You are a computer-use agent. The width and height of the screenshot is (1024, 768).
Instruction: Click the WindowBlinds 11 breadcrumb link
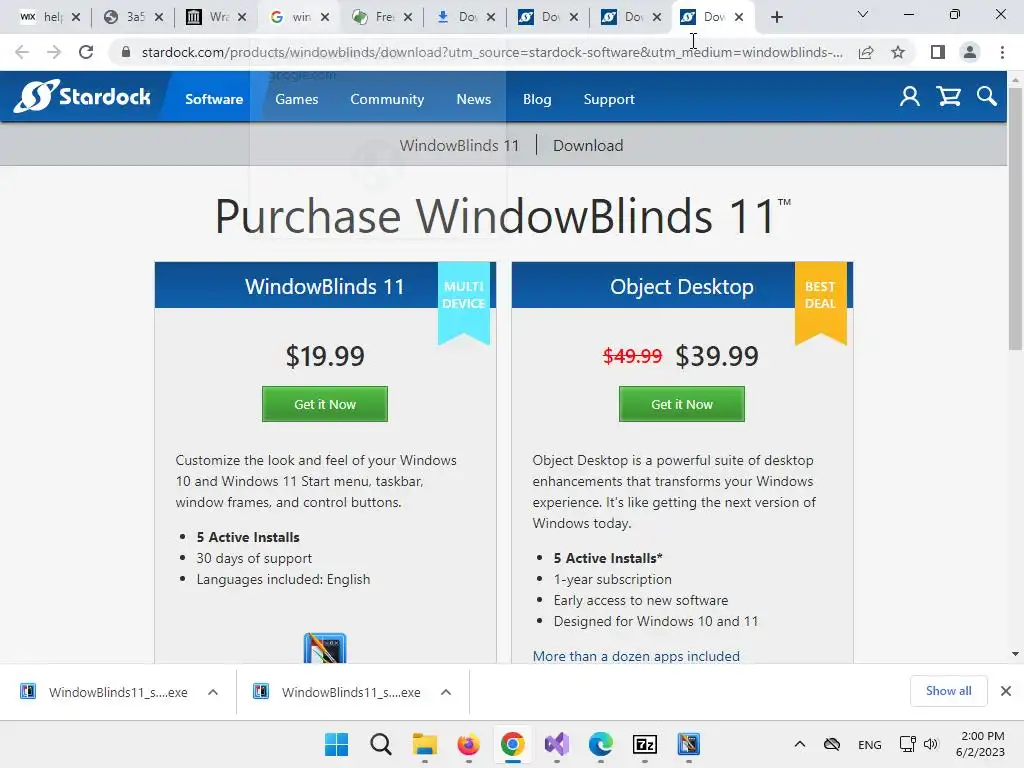(459, 145)
